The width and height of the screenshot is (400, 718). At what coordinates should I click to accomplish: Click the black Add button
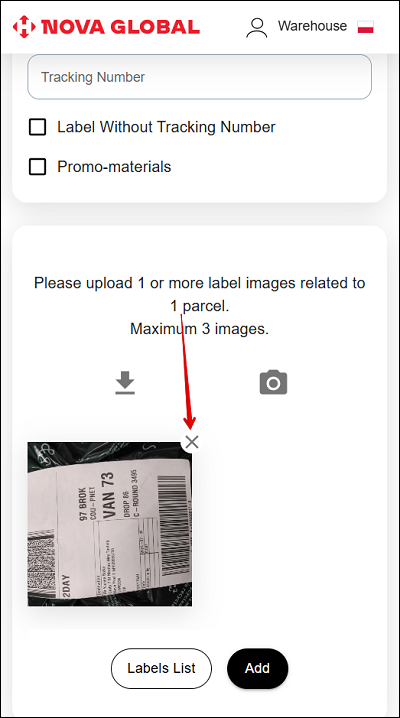[x=258, y=669]
